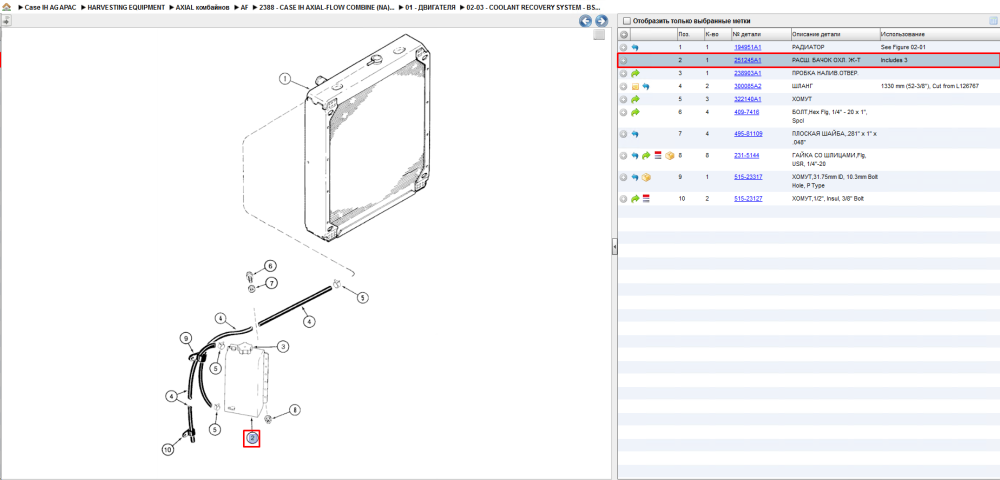Select callout 10 on the diagram
The height and width of the screenshot is (480, 1000).
(168, 450)
